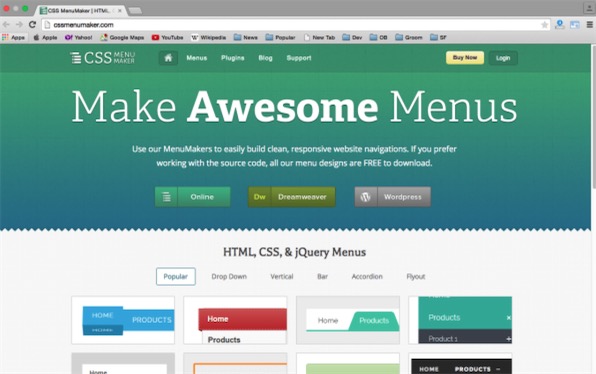Select the Drop Down menus tab
Viewport: 596px width, 374px height.
pyautogui.click(x=229, y=276)
